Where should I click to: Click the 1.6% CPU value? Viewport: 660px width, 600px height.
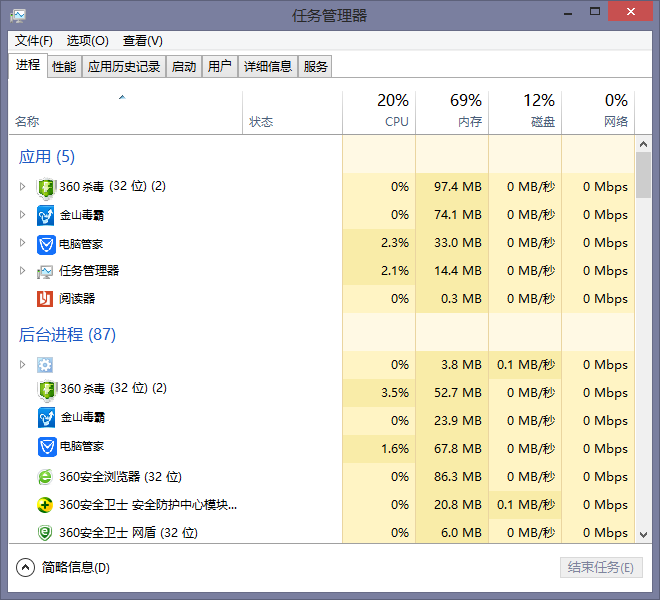(395, 449)
